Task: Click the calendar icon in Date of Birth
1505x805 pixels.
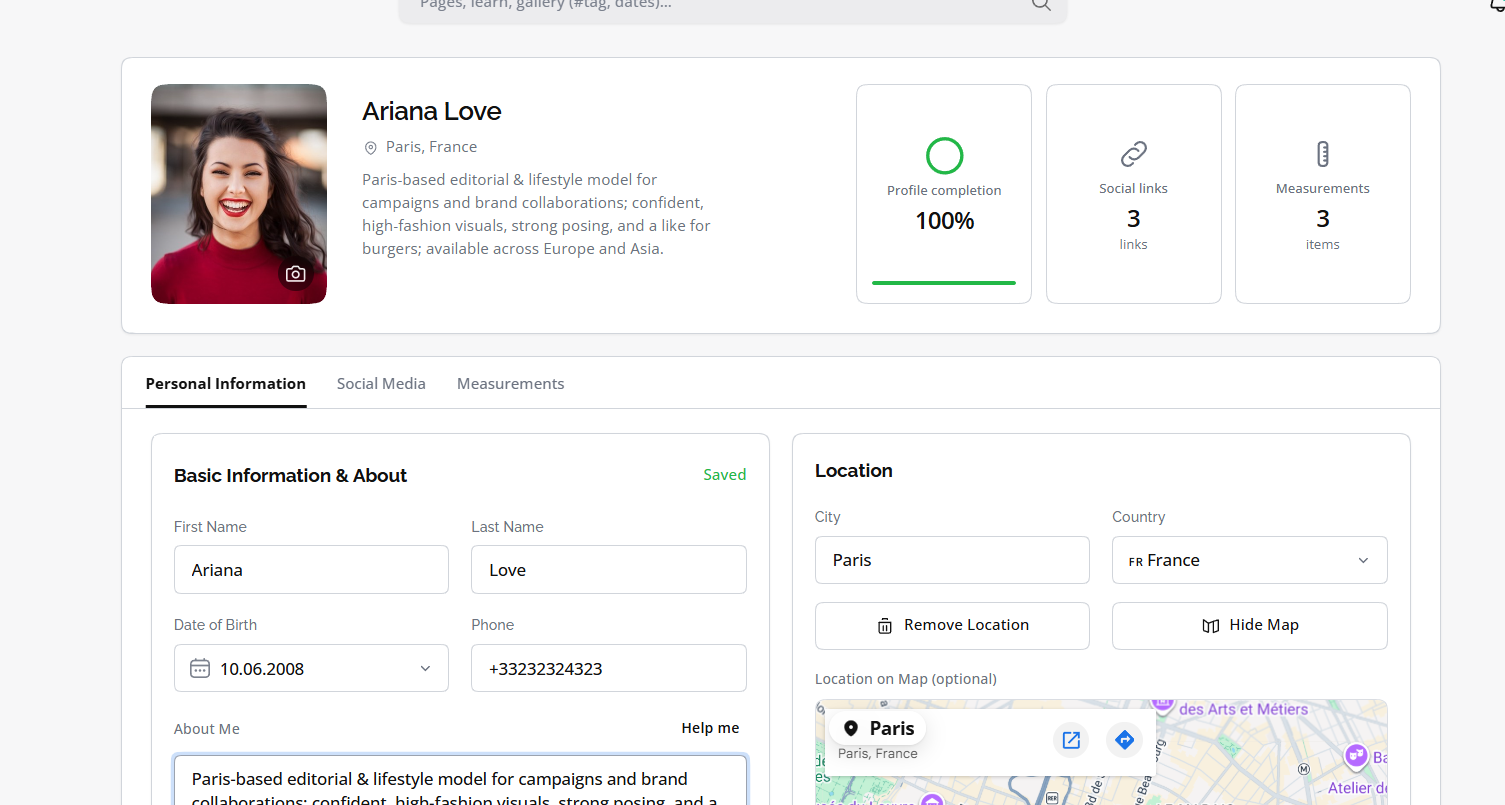Action: tap(200, 668)
